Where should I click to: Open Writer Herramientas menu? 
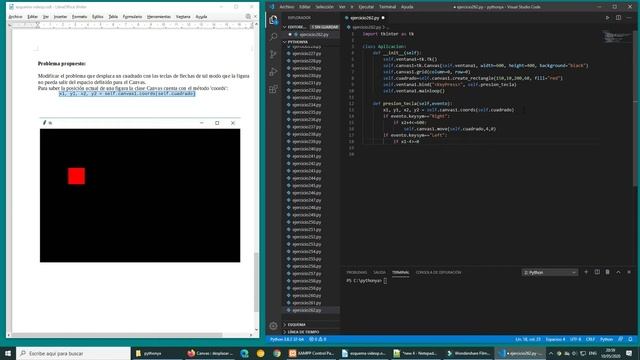(158, 17)
